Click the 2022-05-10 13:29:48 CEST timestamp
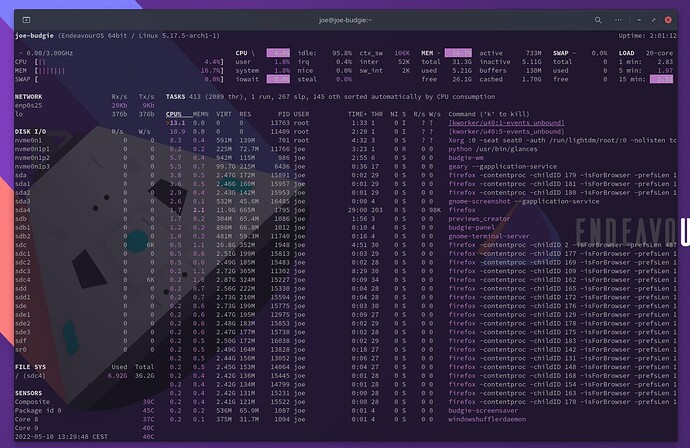The height and width of the screenshot is (448, 690). [x=61, y=437]
